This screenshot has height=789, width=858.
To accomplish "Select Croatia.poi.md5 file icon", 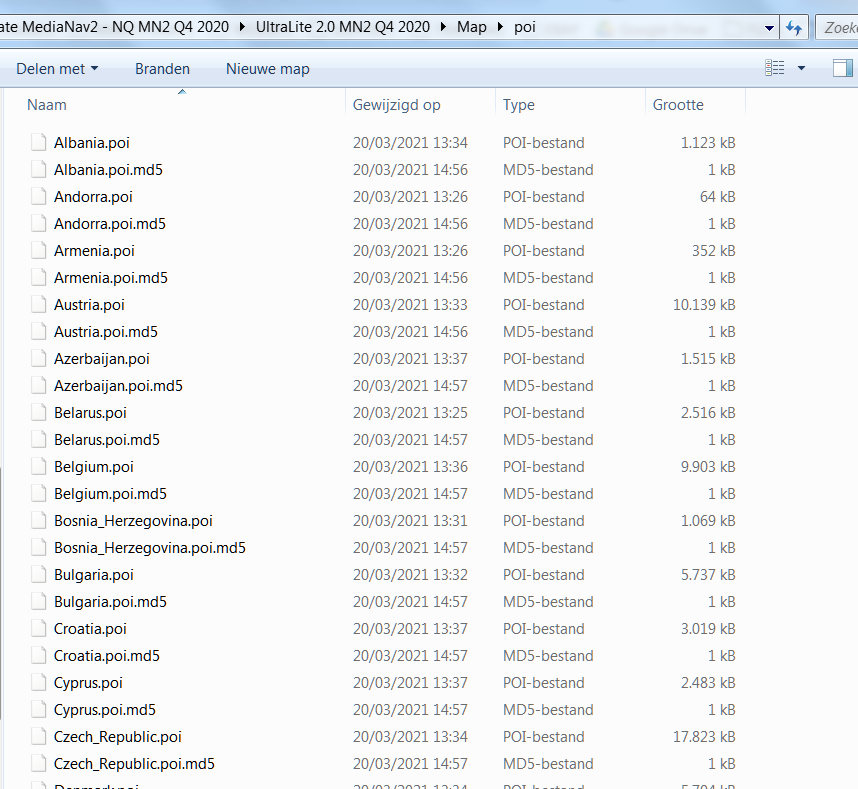I will pos(38,655).
